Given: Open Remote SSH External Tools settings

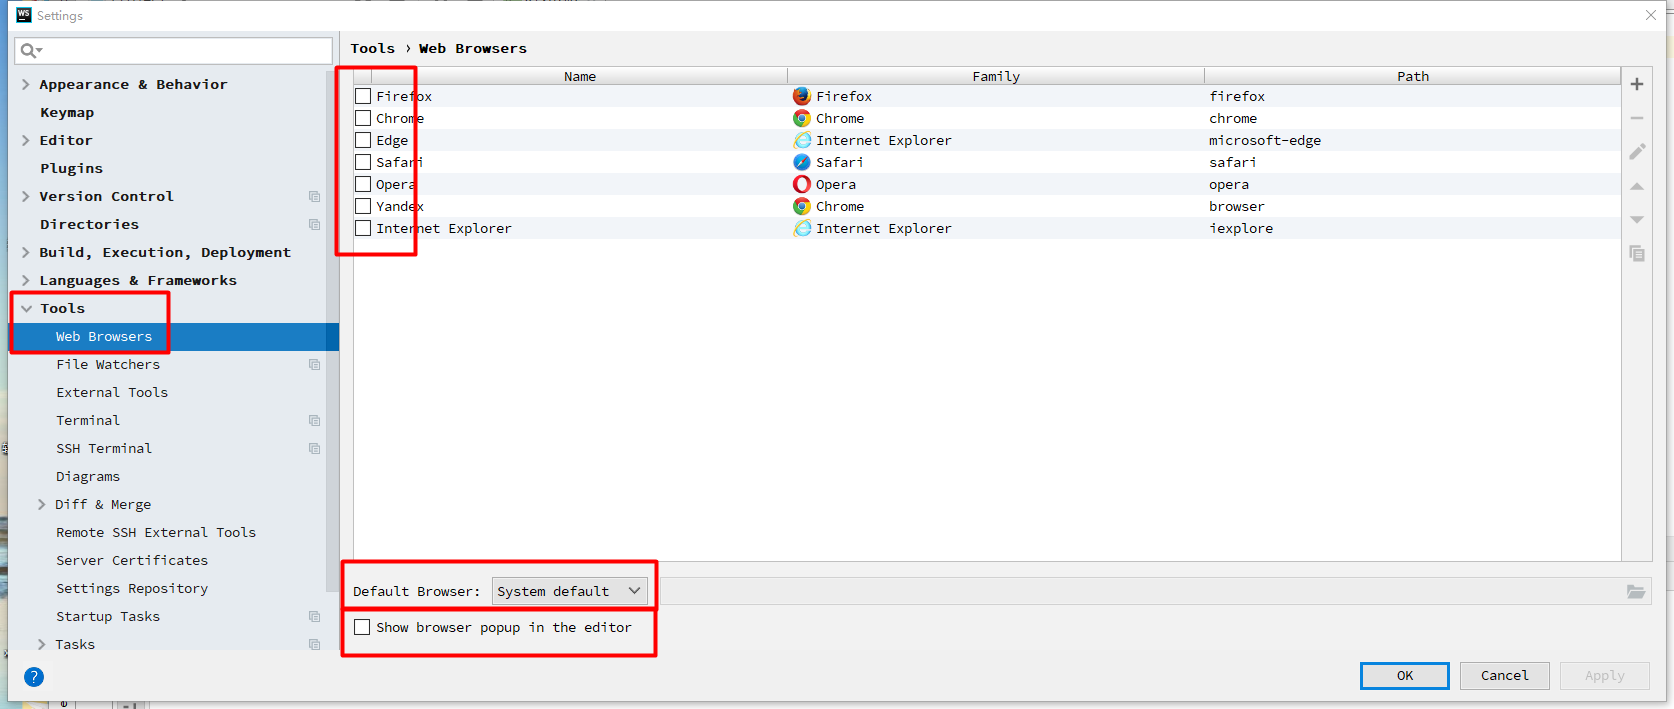Looking at the screenshot, I should point(156,533).
